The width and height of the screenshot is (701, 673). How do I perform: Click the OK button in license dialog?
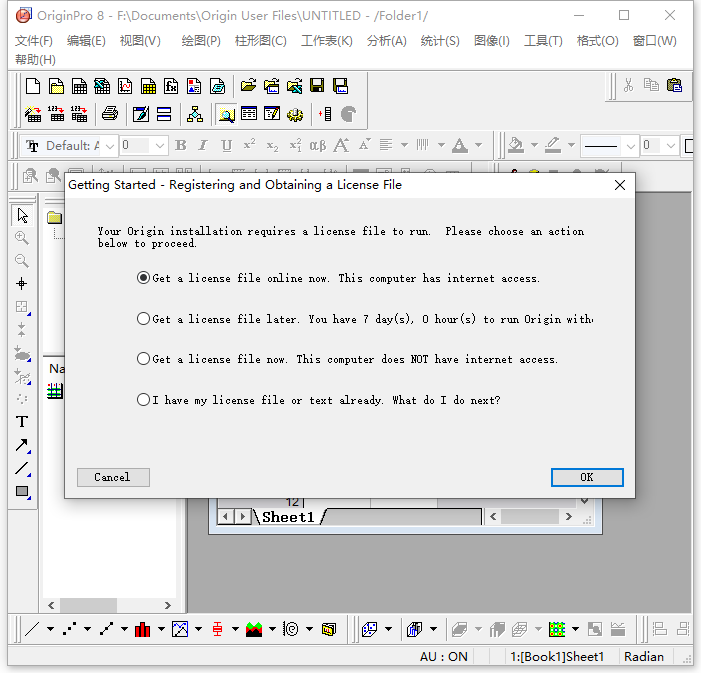587,477
